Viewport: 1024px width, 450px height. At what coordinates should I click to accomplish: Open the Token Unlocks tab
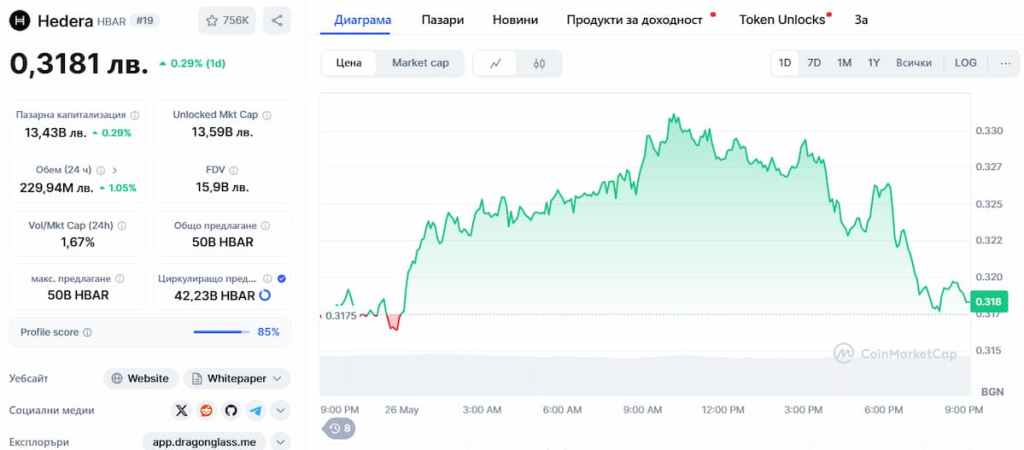782,20
